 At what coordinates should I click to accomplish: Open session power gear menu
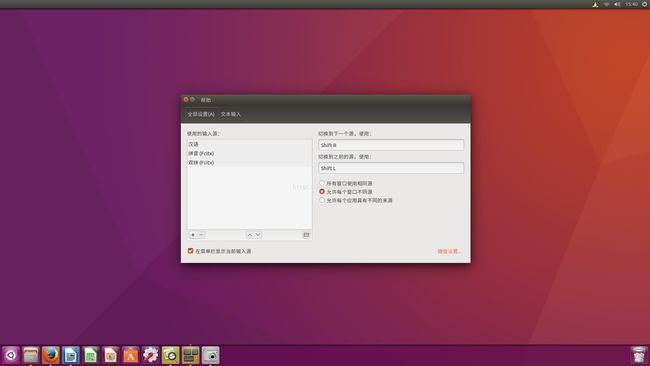click(x=645, y=4)
